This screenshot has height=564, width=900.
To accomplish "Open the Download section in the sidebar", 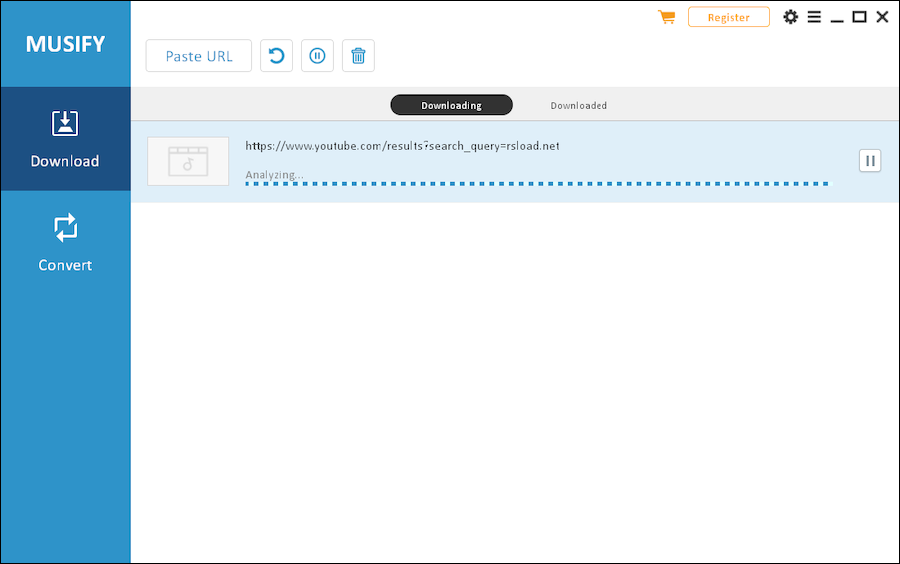I will (65, 139).
